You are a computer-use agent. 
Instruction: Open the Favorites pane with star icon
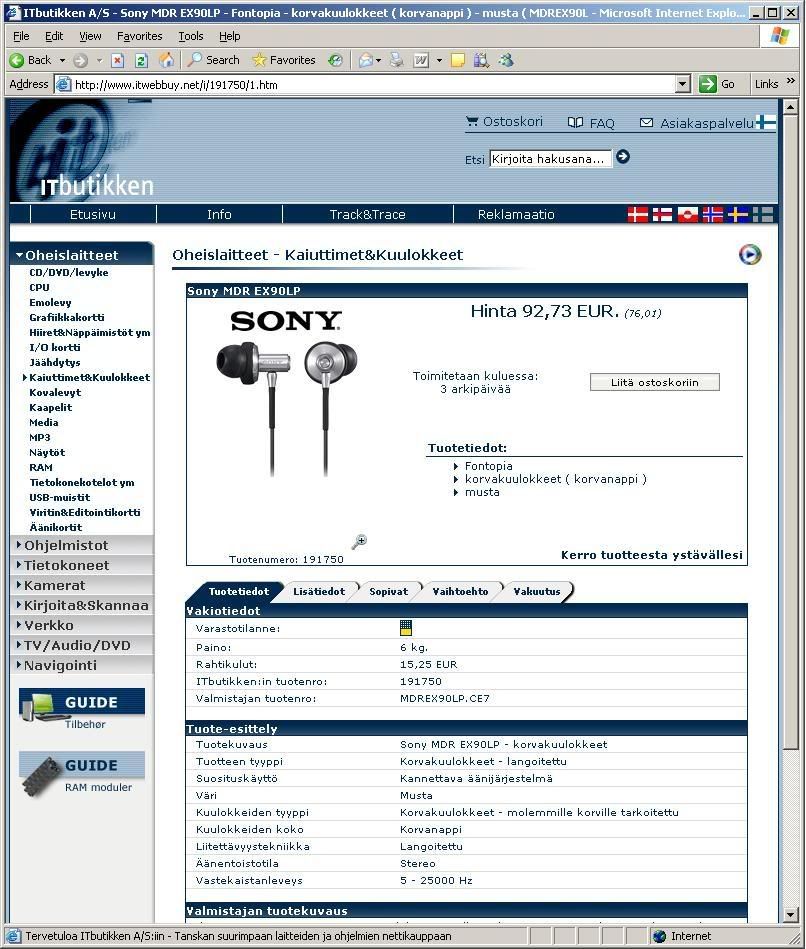click(x=284, y=60)
